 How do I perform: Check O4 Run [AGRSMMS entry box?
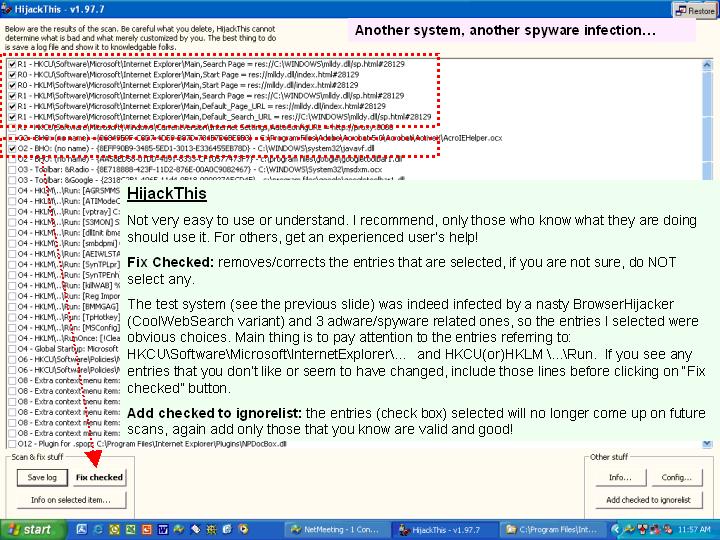(12, 191)
